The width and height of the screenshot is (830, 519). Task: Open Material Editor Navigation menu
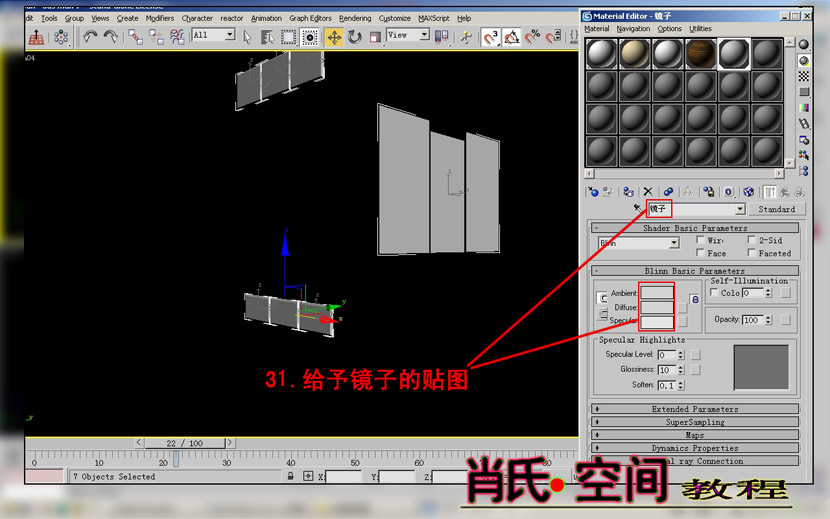pos(633,29)
